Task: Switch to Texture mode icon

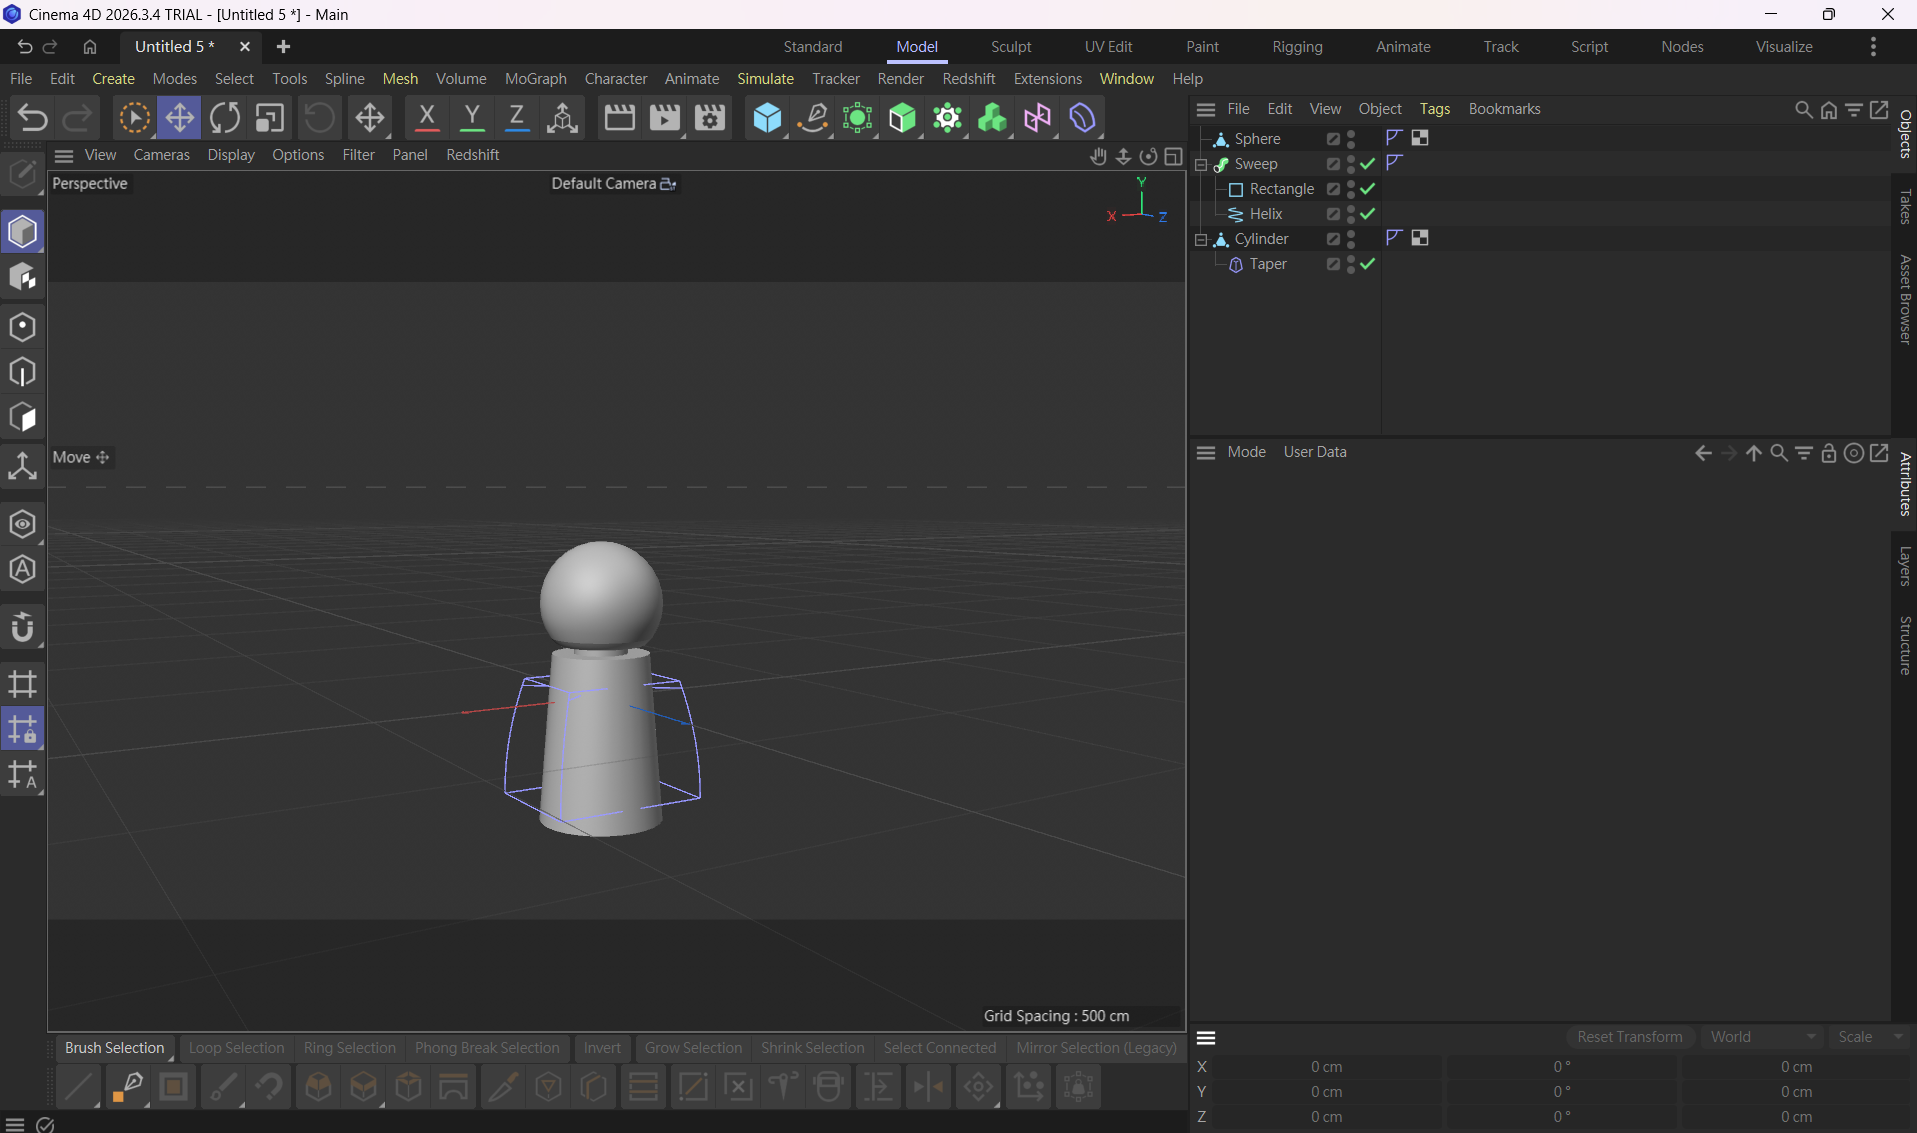Action: [x=22, y=278]
